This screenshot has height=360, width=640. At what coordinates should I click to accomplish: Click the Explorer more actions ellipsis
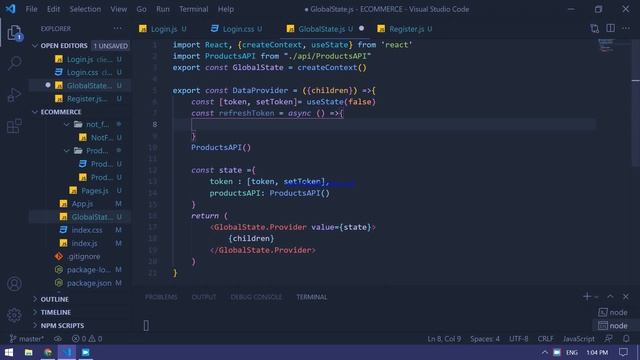(118, 29)
